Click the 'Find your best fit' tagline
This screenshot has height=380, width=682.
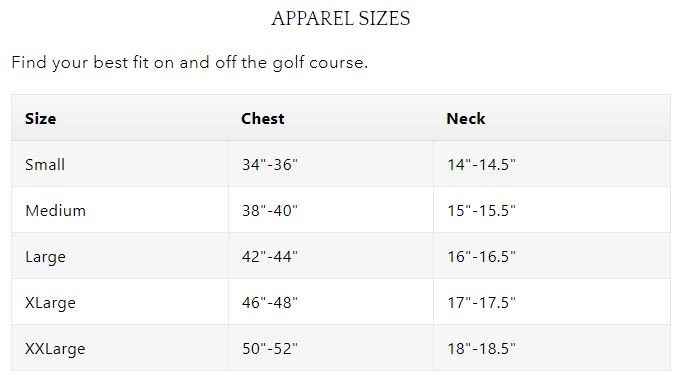click(190, 63)
